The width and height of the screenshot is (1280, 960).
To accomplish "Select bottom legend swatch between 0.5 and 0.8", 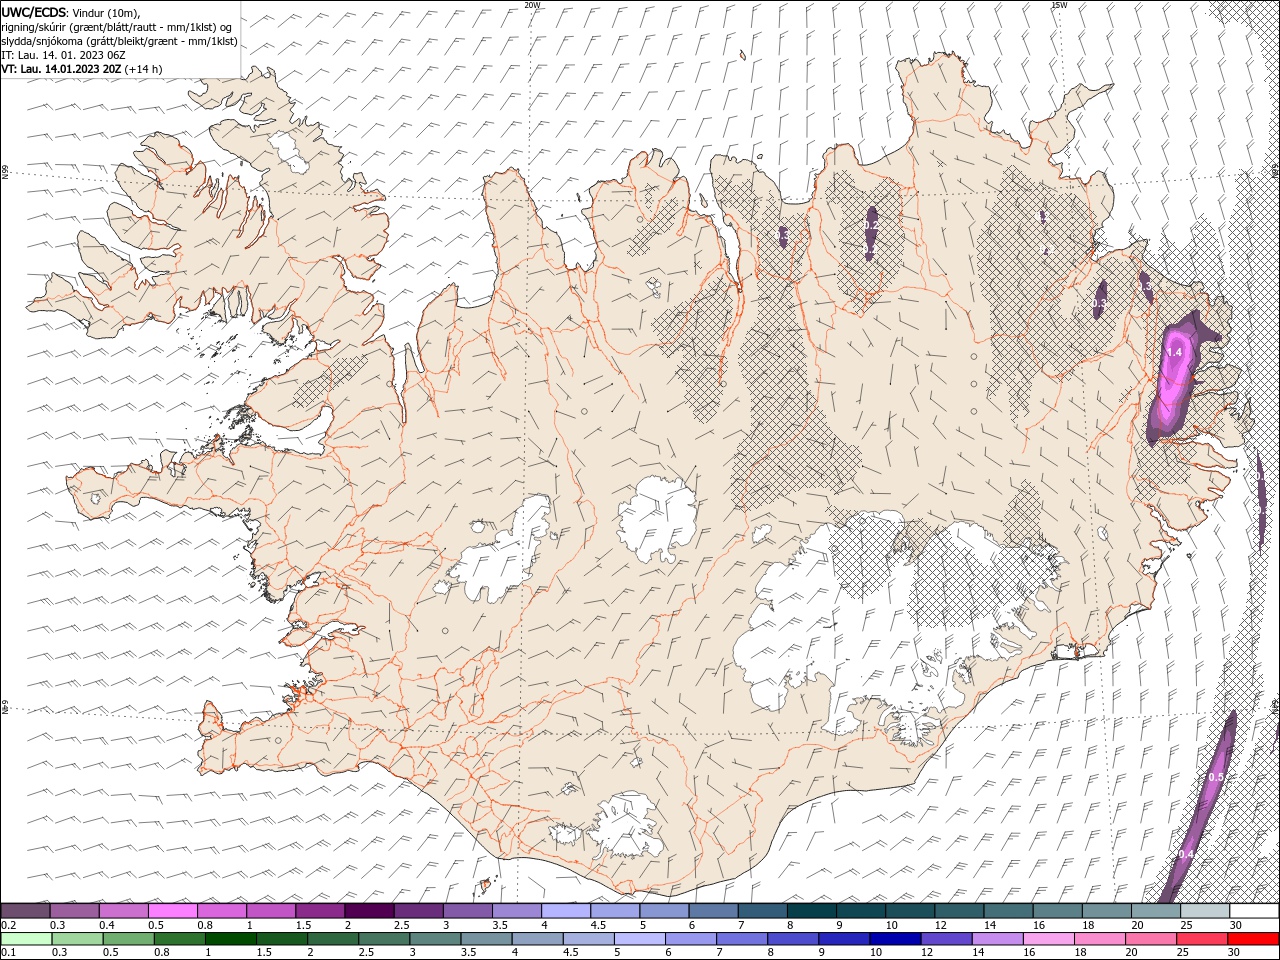I will click(129, 939).
